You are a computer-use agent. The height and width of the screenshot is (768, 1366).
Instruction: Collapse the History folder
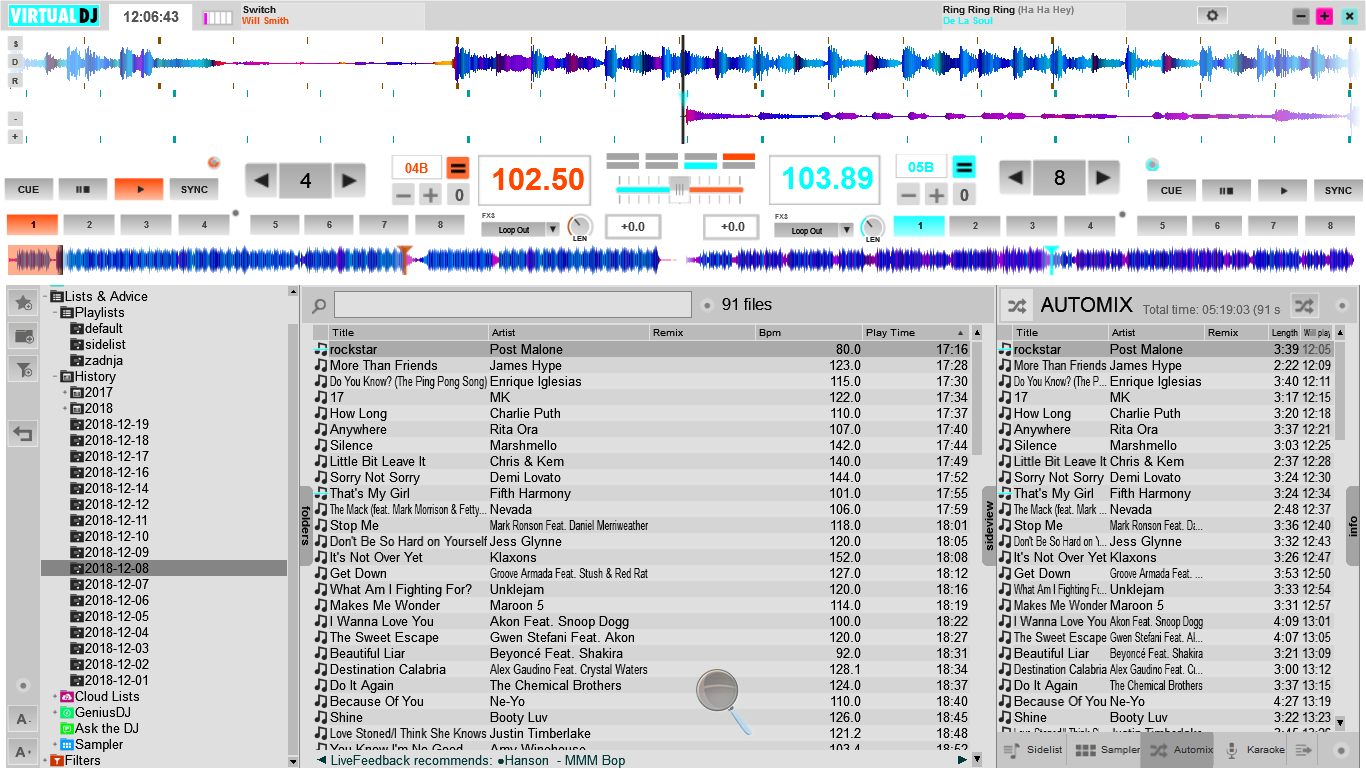tap(56, 376)
